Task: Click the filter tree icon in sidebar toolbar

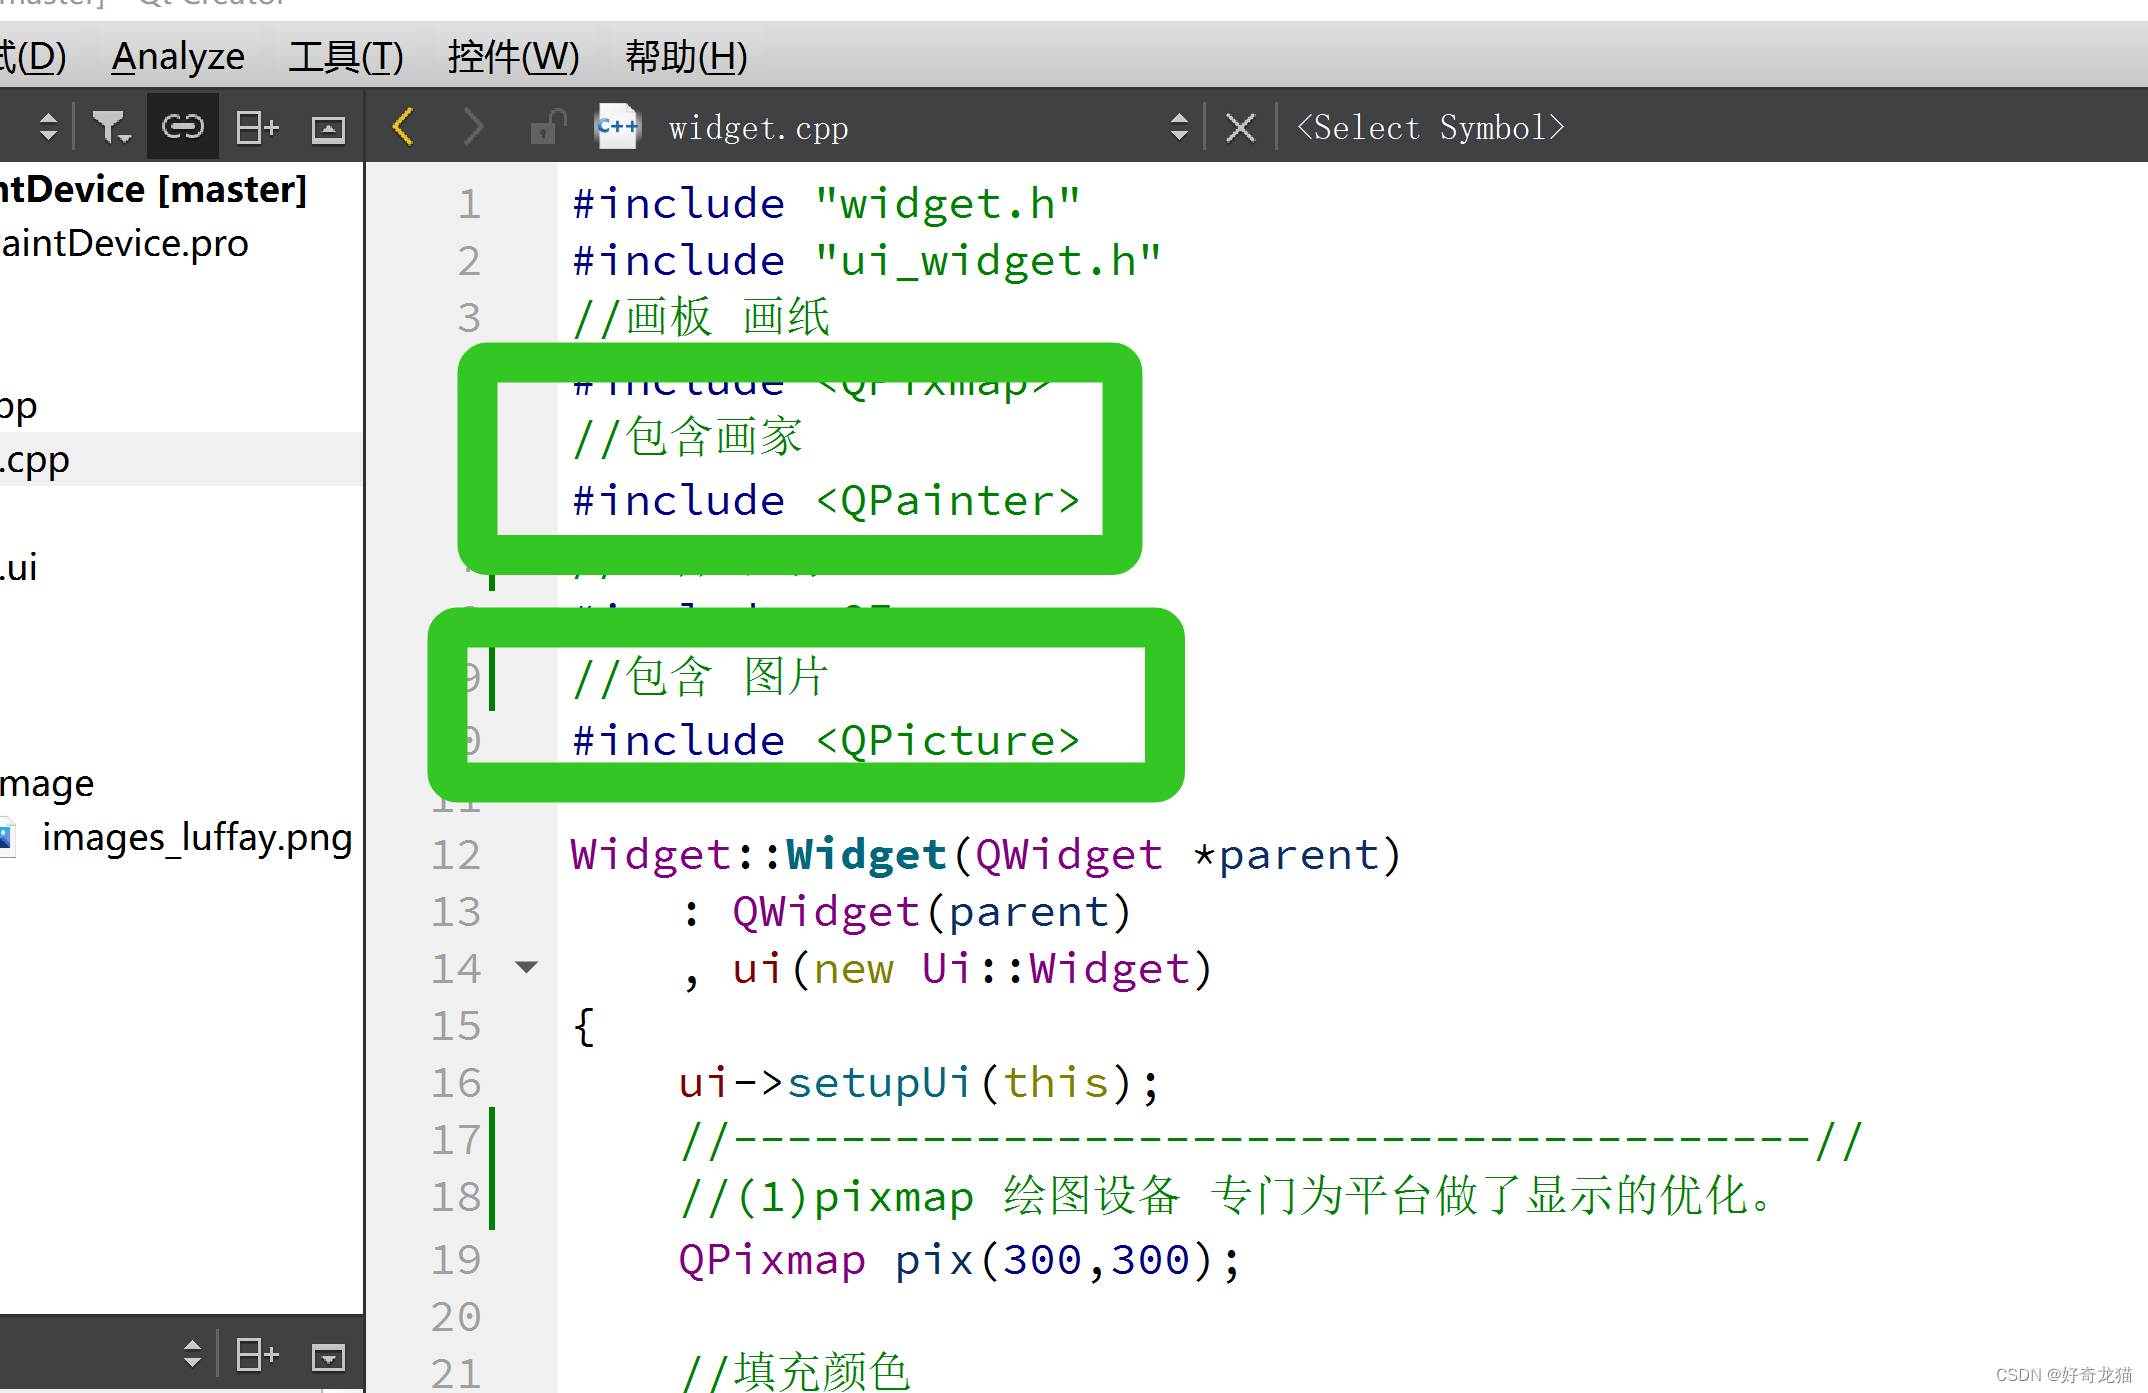Action: pyautogui.click(x=110, y=127)
